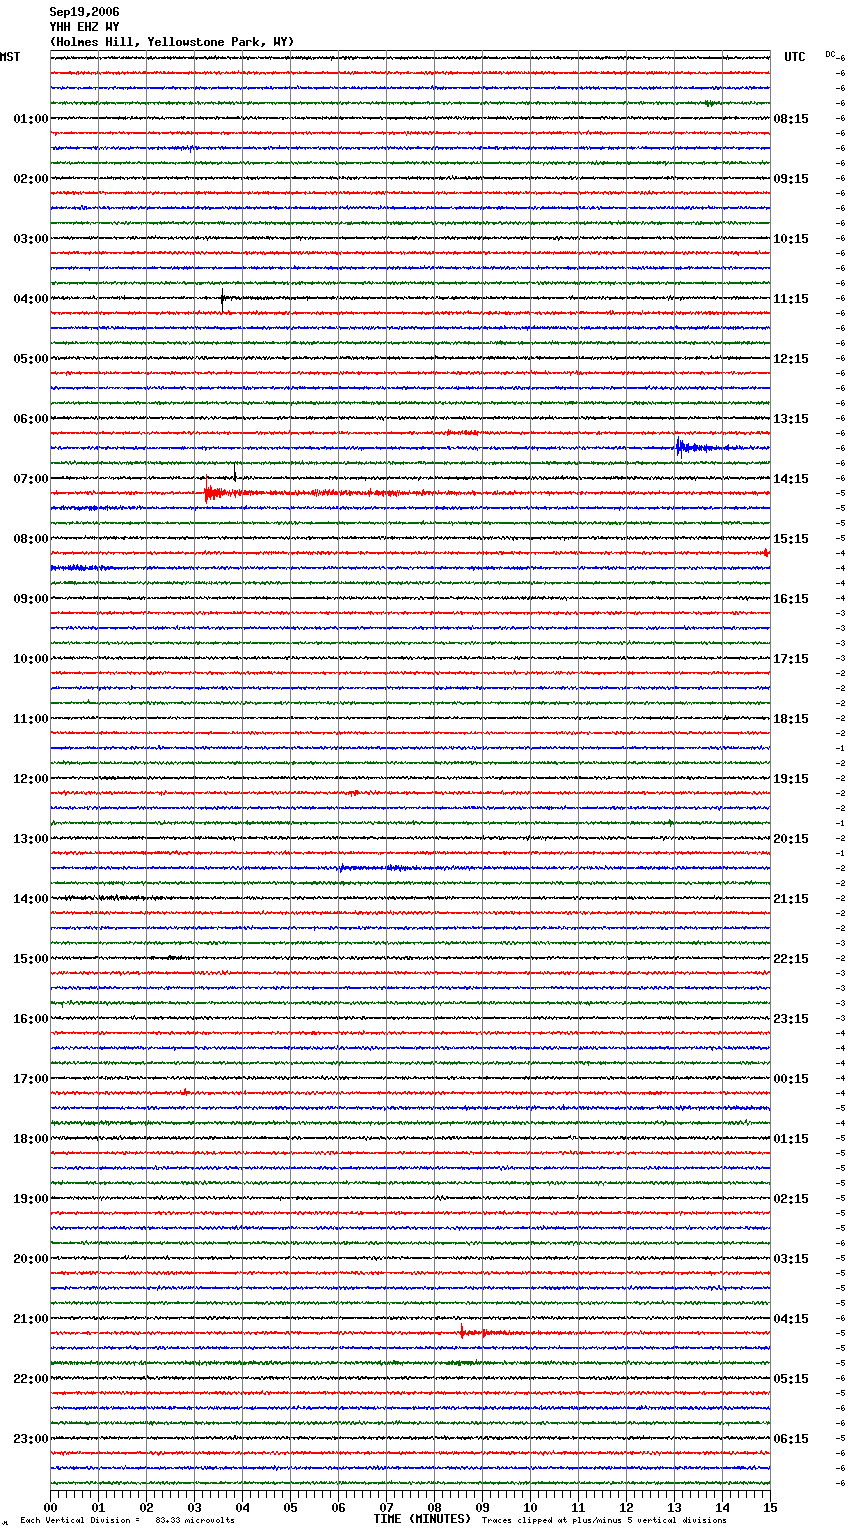Click the 13:15 UTC time label
The width and height of the screenshot is (850, 1534).
point(791,419)
